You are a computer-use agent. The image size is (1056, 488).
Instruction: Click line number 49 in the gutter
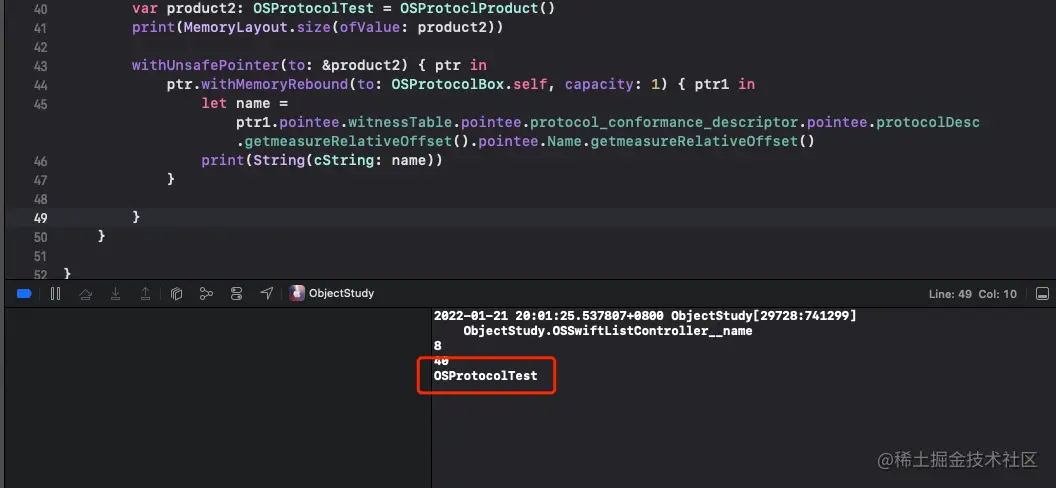click(x=40, y=217)
